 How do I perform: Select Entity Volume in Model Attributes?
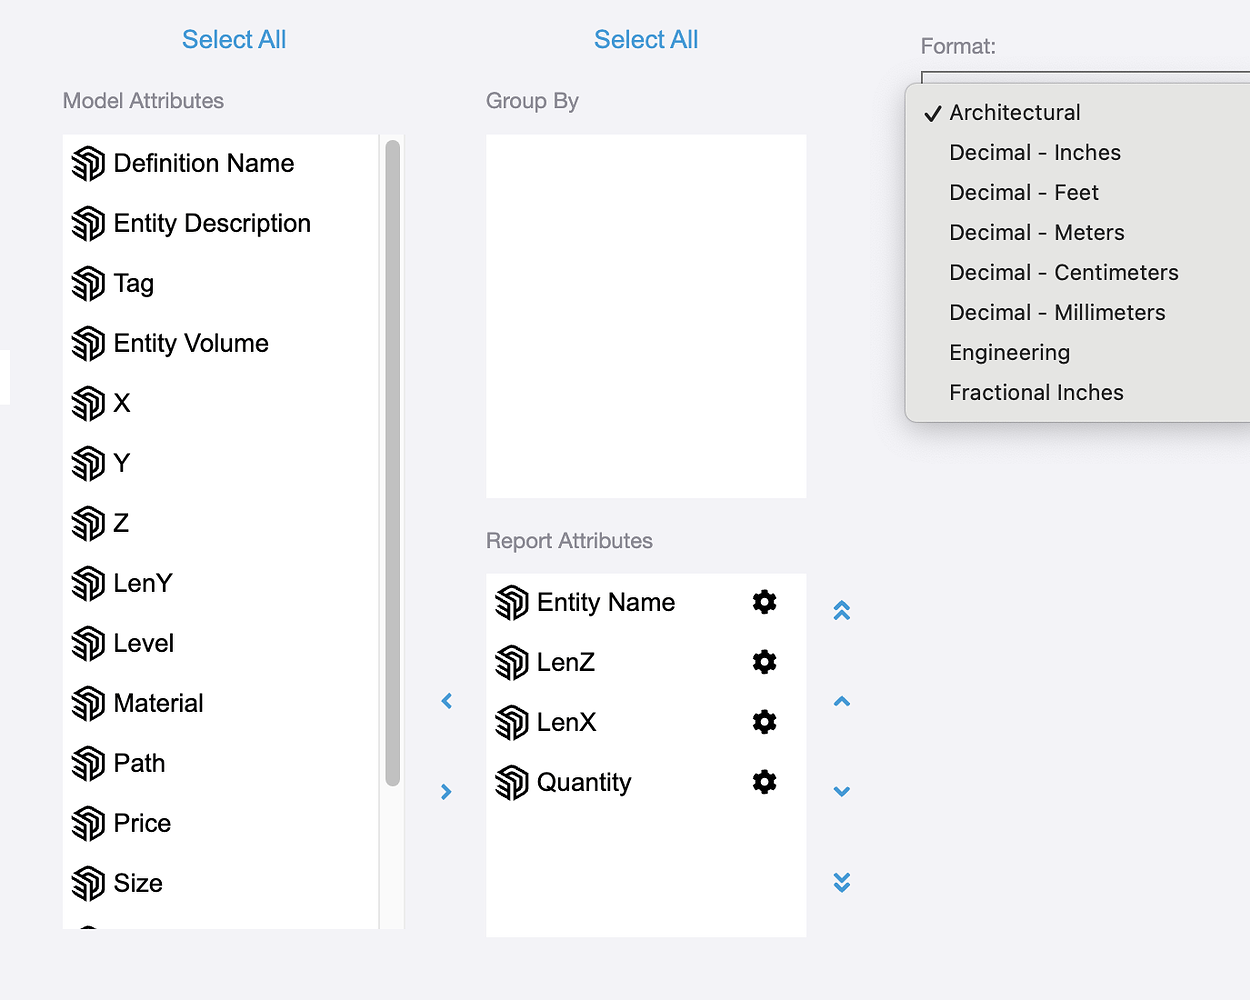(x=190, y=344)
